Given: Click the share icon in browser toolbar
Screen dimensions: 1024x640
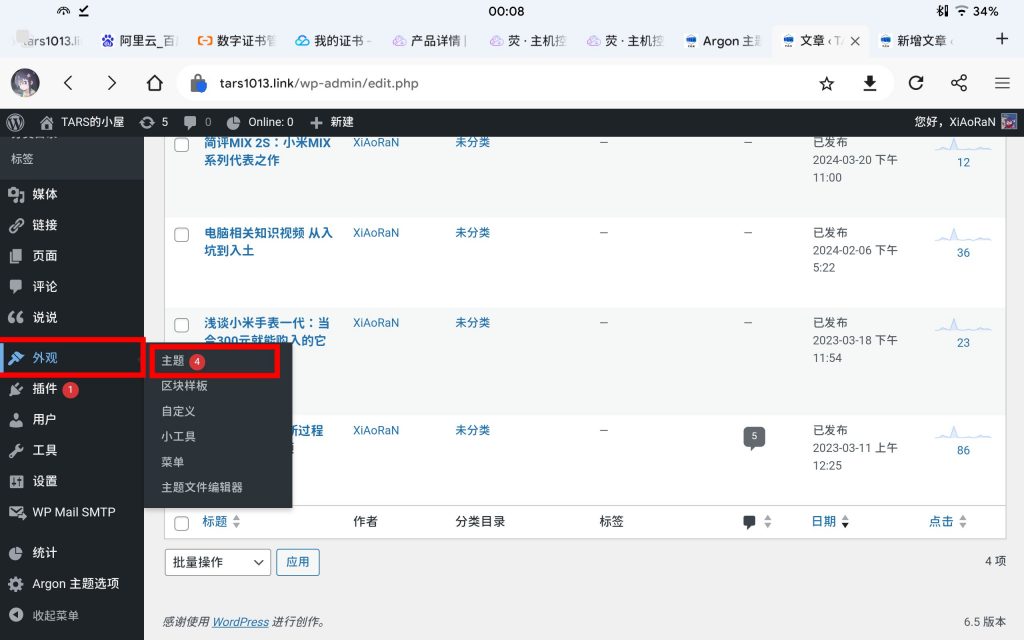Looking at the screenshot, I should pyautogui.click(x=958, y=83).
